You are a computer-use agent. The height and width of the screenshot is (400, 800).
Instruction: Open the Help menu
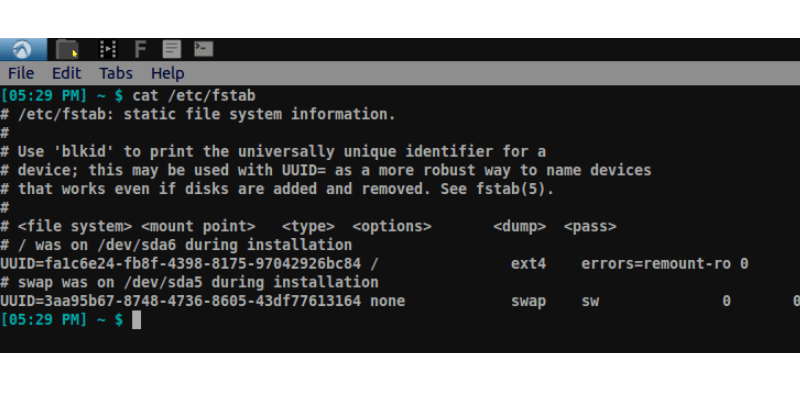pyautogui.click(x=167, y=73)
